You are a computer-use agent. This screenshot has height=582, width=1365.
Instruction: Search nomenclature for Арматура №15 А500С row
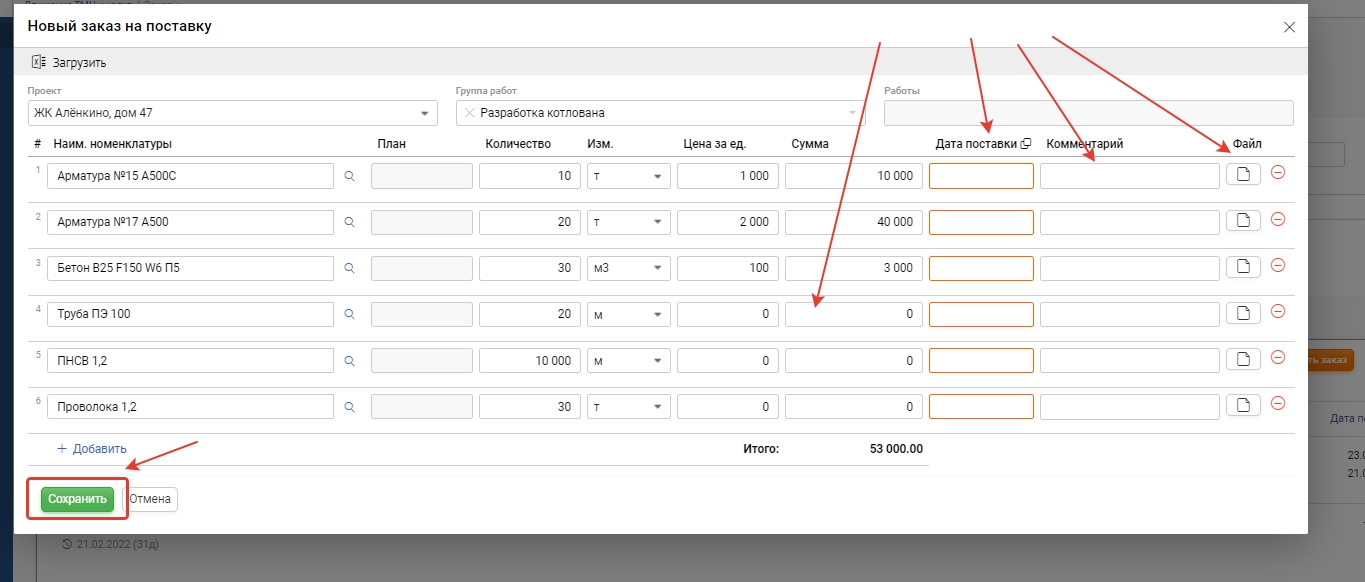[x=350, y=176]
